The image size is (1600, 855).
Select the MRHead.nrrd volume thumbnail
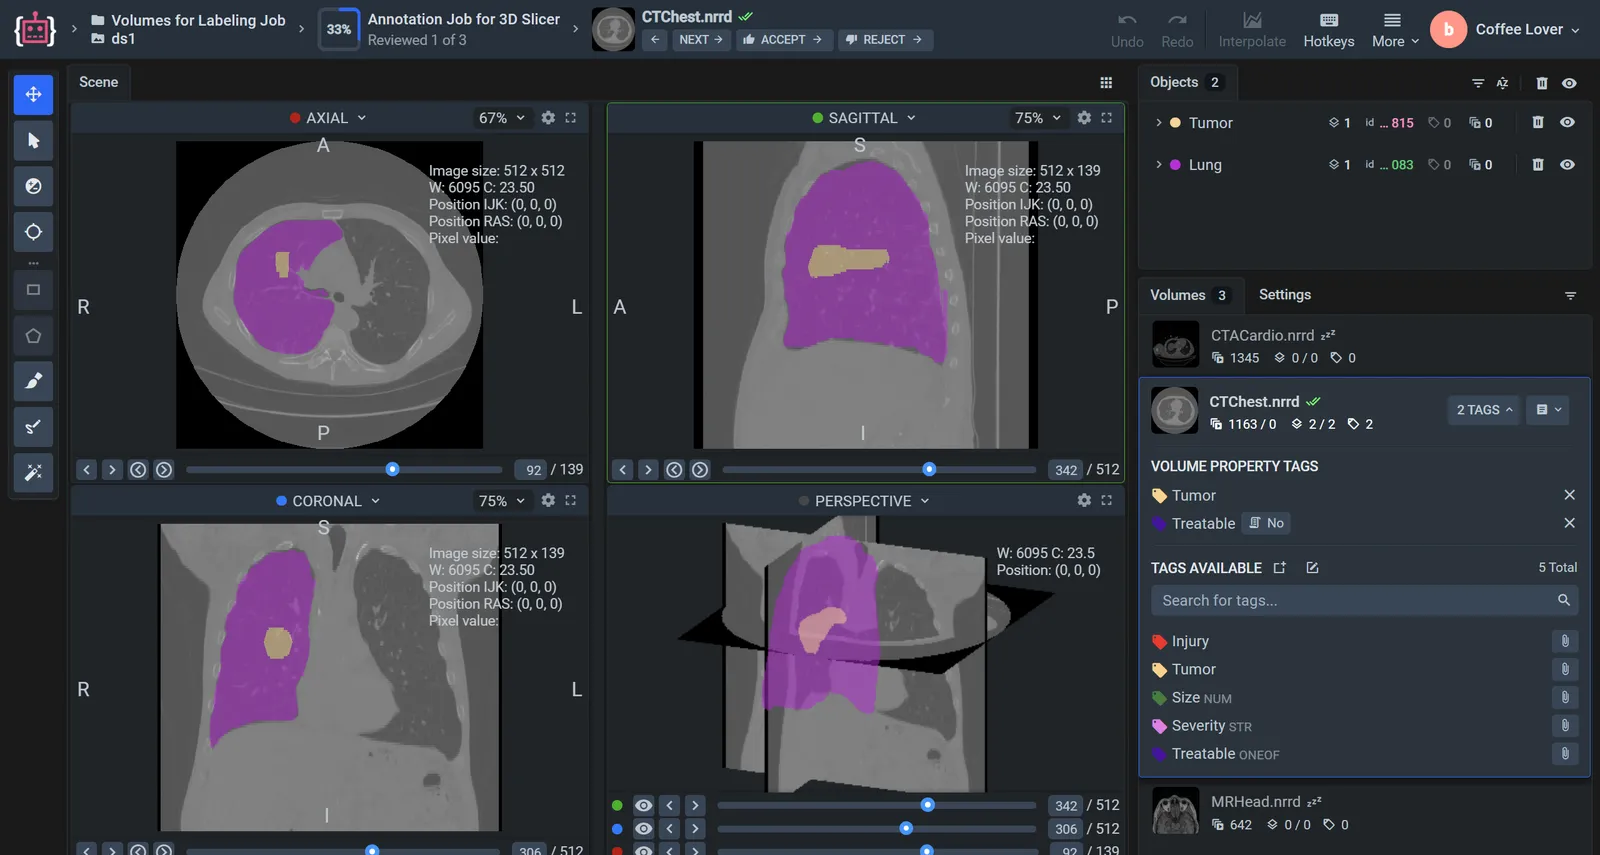coord(1175,811)
